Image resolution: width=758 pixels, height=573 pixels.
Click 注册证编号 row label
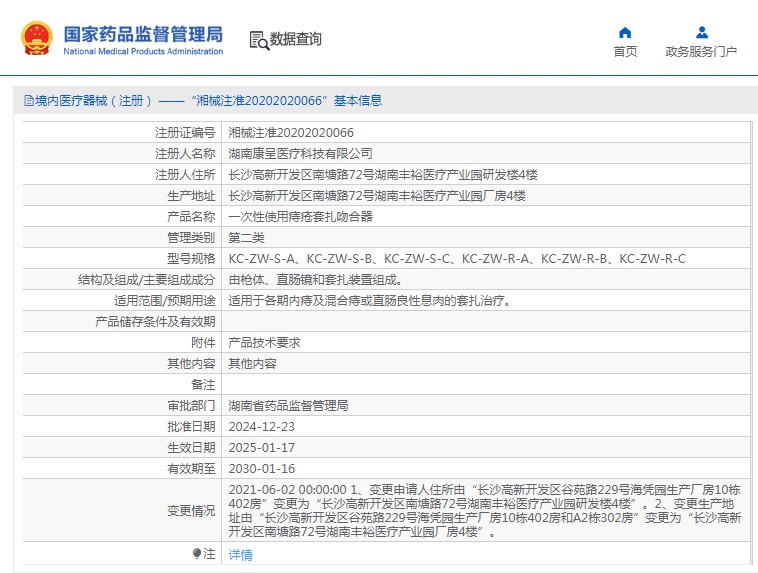tap(185, 132)
